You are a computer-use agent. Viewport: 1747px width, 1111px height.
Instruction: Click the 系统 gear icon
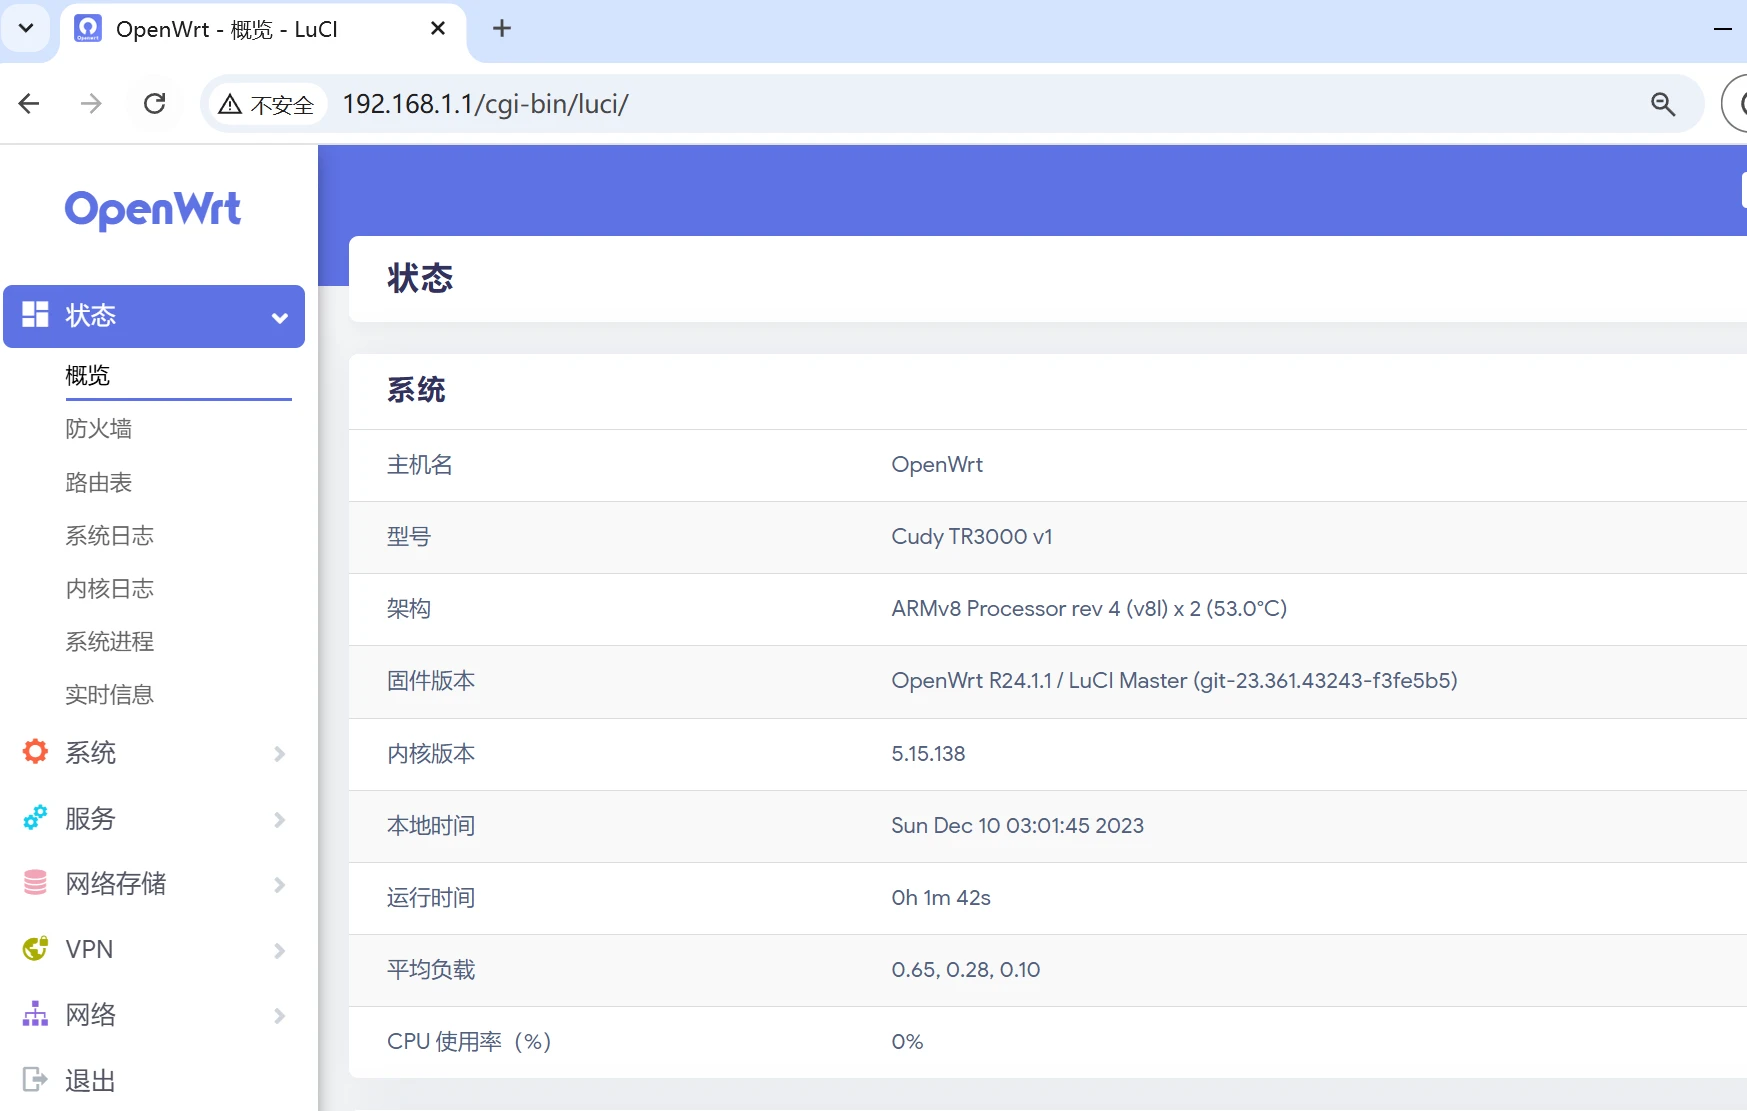(35, 752)
